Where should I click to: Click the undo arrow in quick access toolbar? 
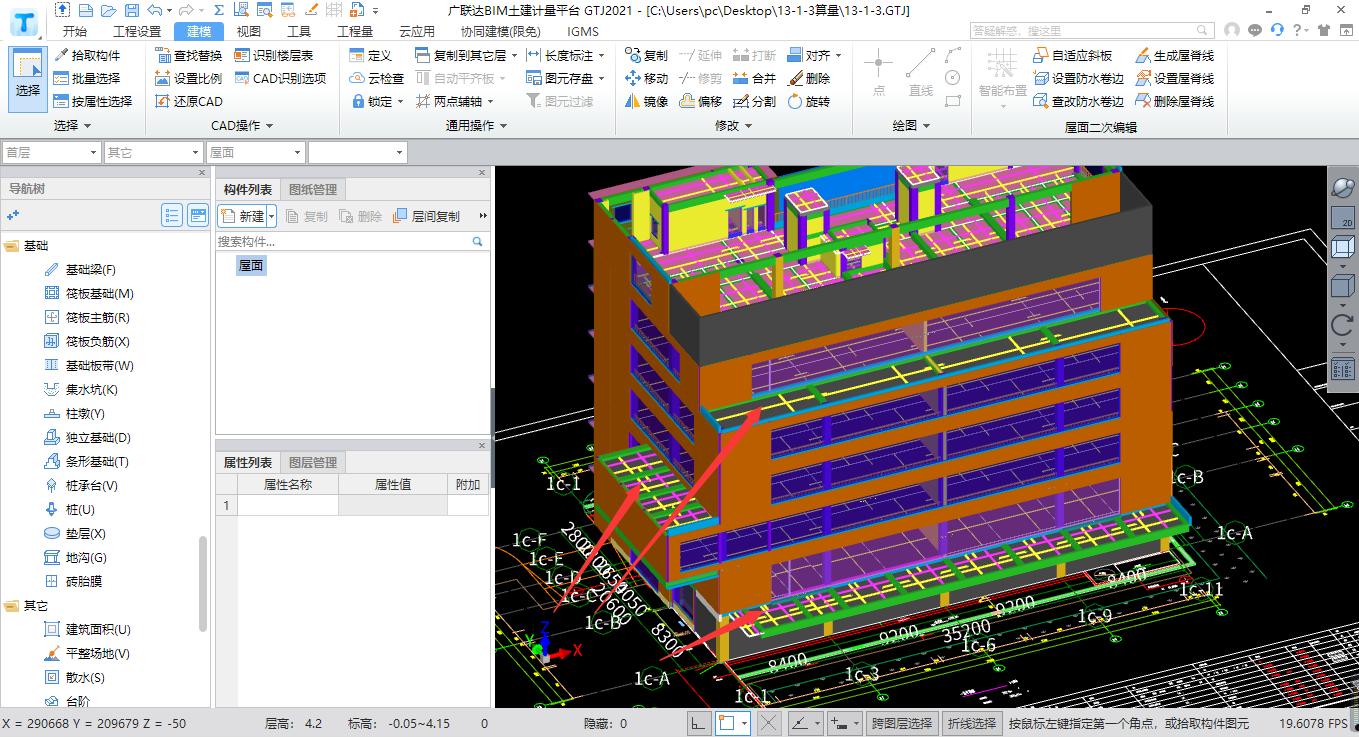(x=153, y=10)
